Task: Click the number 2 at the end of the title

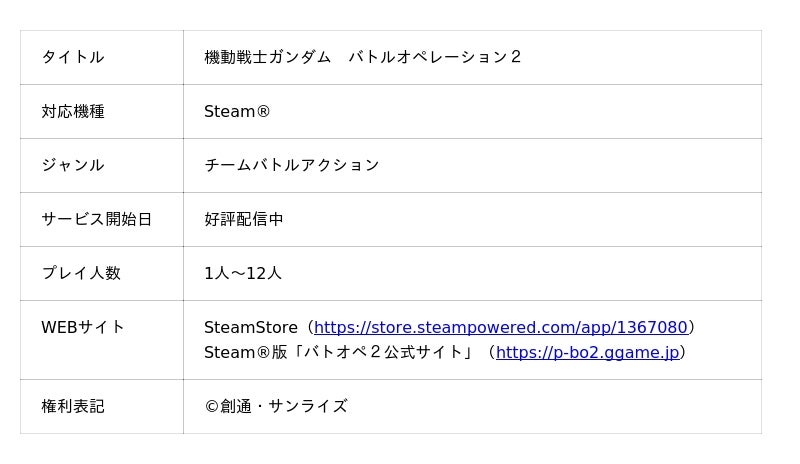Action: click(516, 57)
